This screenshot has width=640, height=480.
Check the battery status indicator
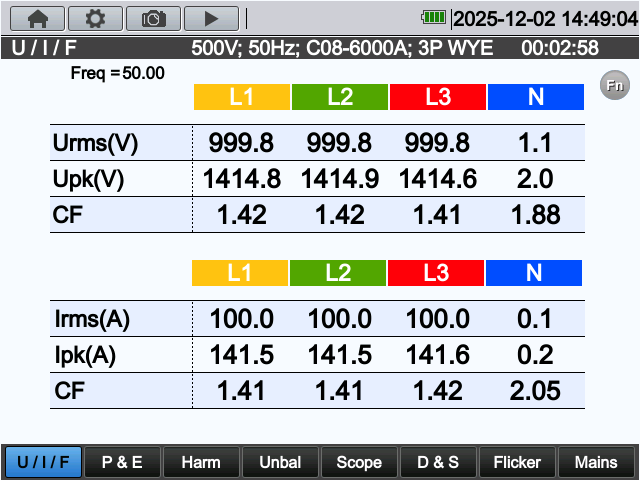click(x=435, y=17)
